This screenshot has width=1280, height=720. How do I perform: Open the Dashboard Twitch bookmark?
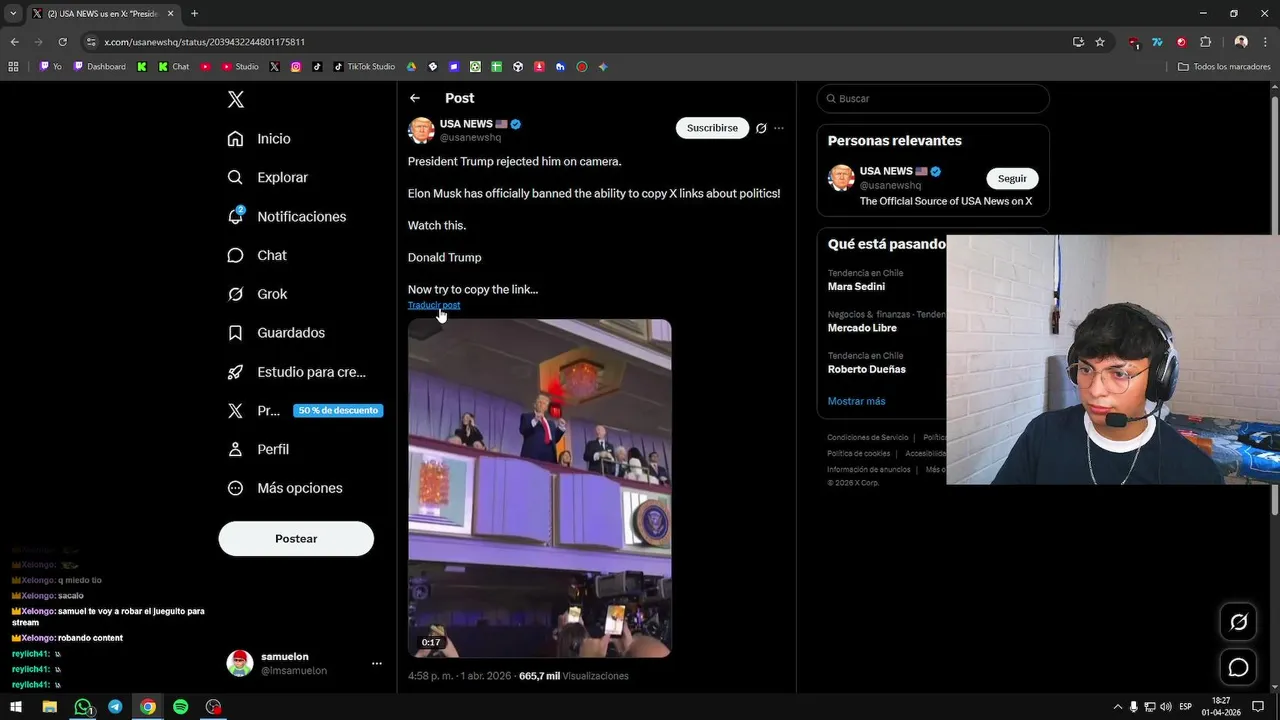(x=99, y=67)
